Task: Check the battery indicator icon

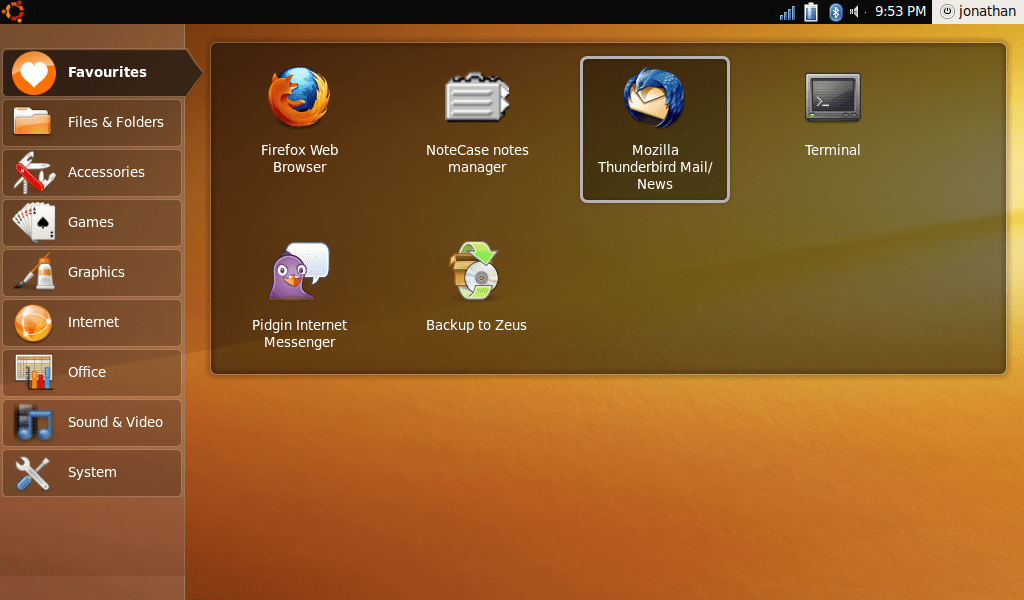Action: 811,12
